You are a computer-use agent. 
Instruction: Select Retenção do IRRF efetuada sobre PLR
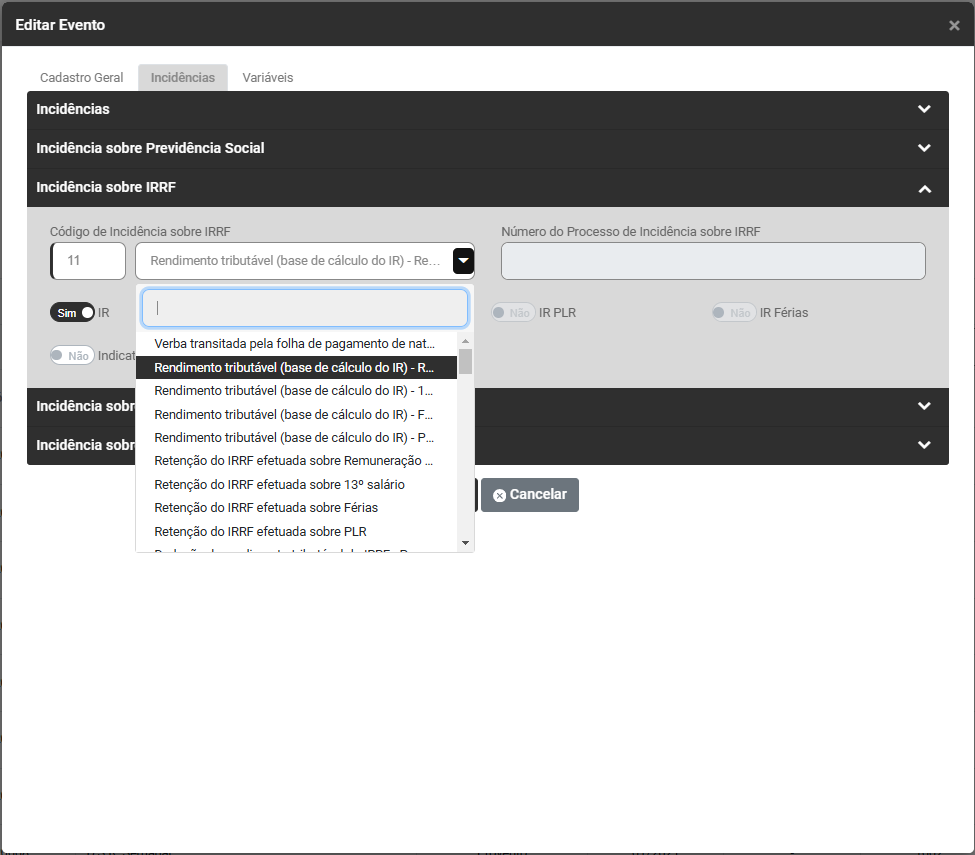point(260,532)
